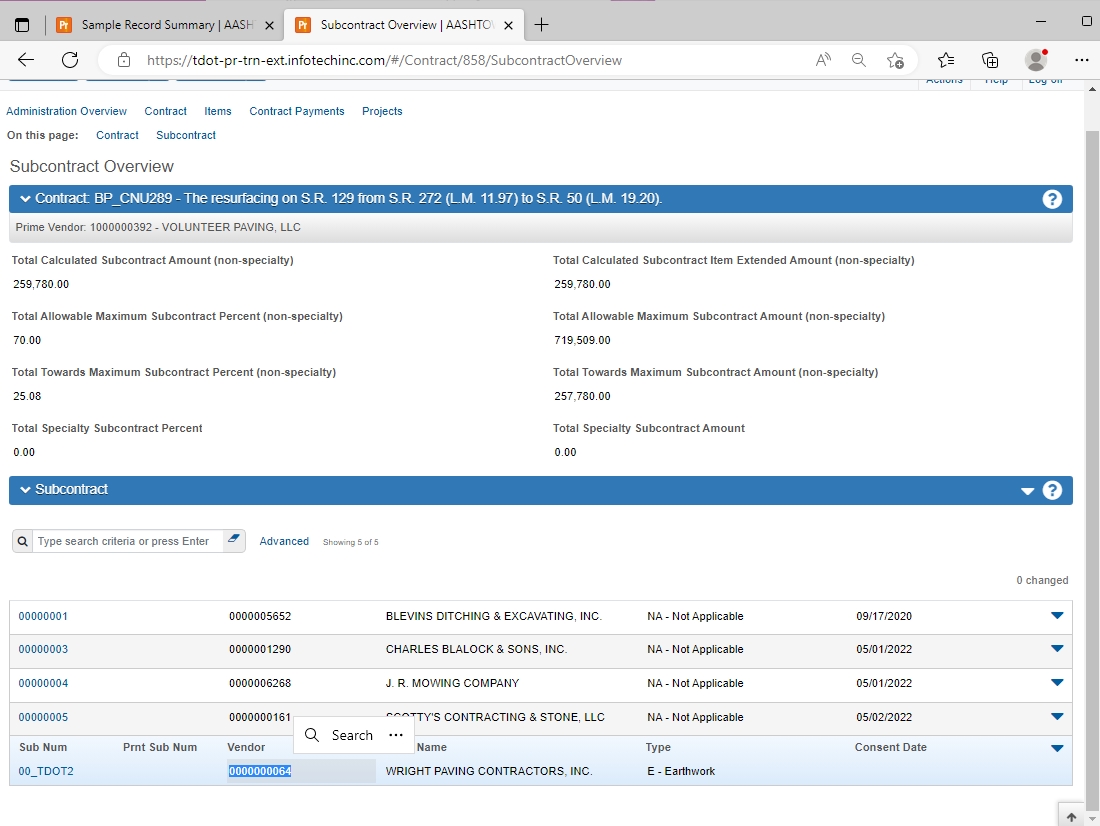Open row actions for 00_TDOT2 row

1057,749
